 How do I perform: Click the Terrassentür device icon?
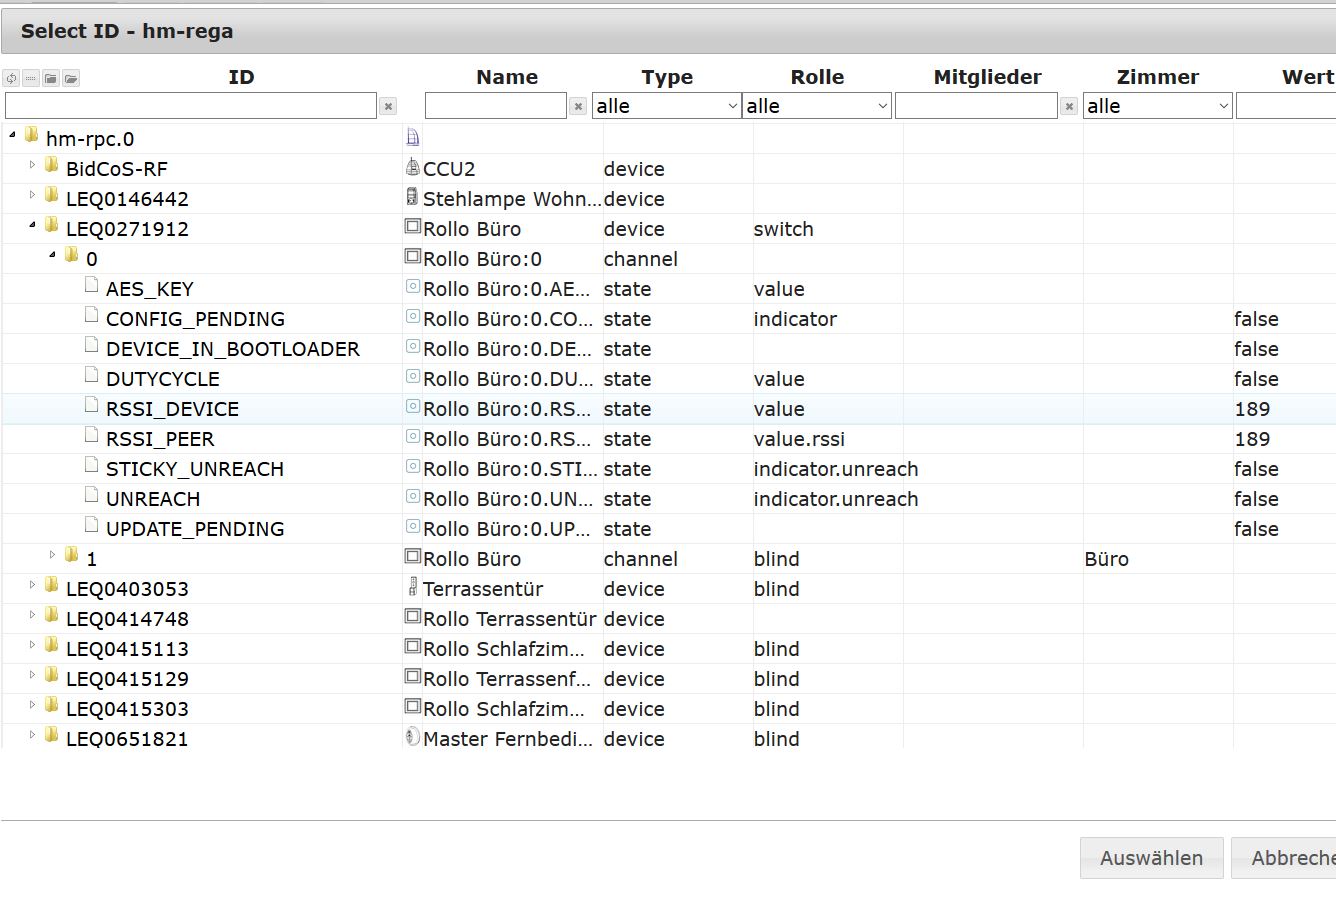(x=412, y=587)
